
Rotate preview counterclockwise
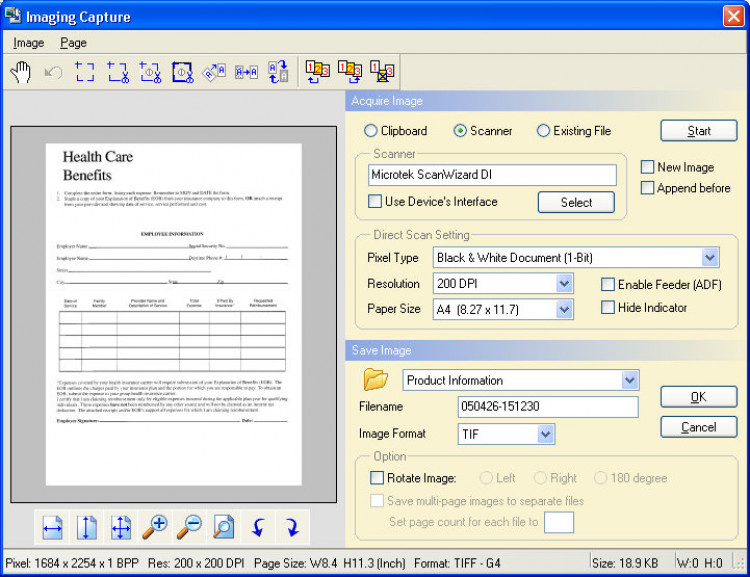point(258,528)
